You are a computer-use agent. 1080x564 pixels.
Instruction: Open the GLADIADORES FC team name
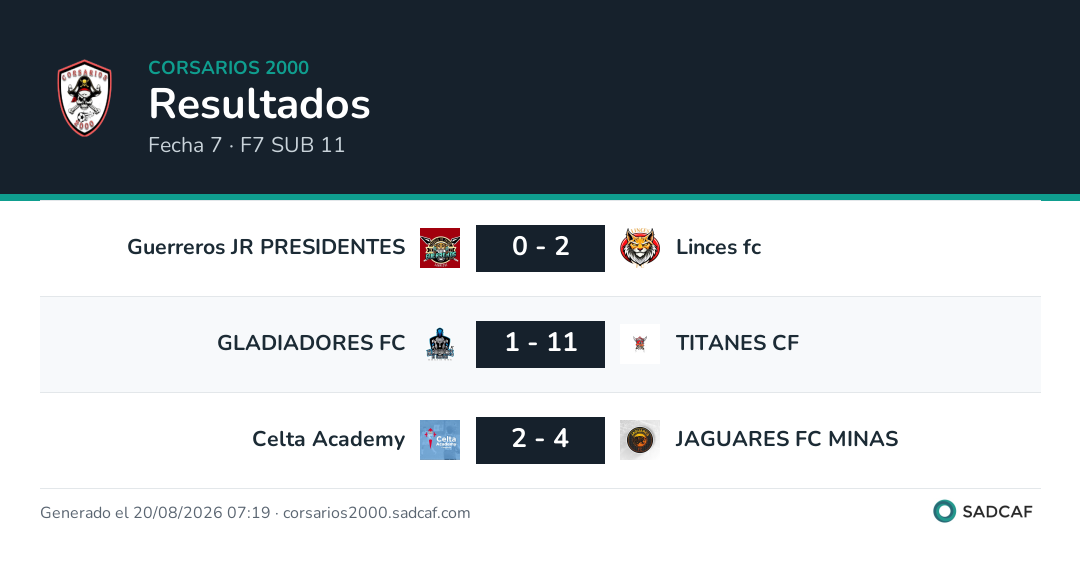311,343
